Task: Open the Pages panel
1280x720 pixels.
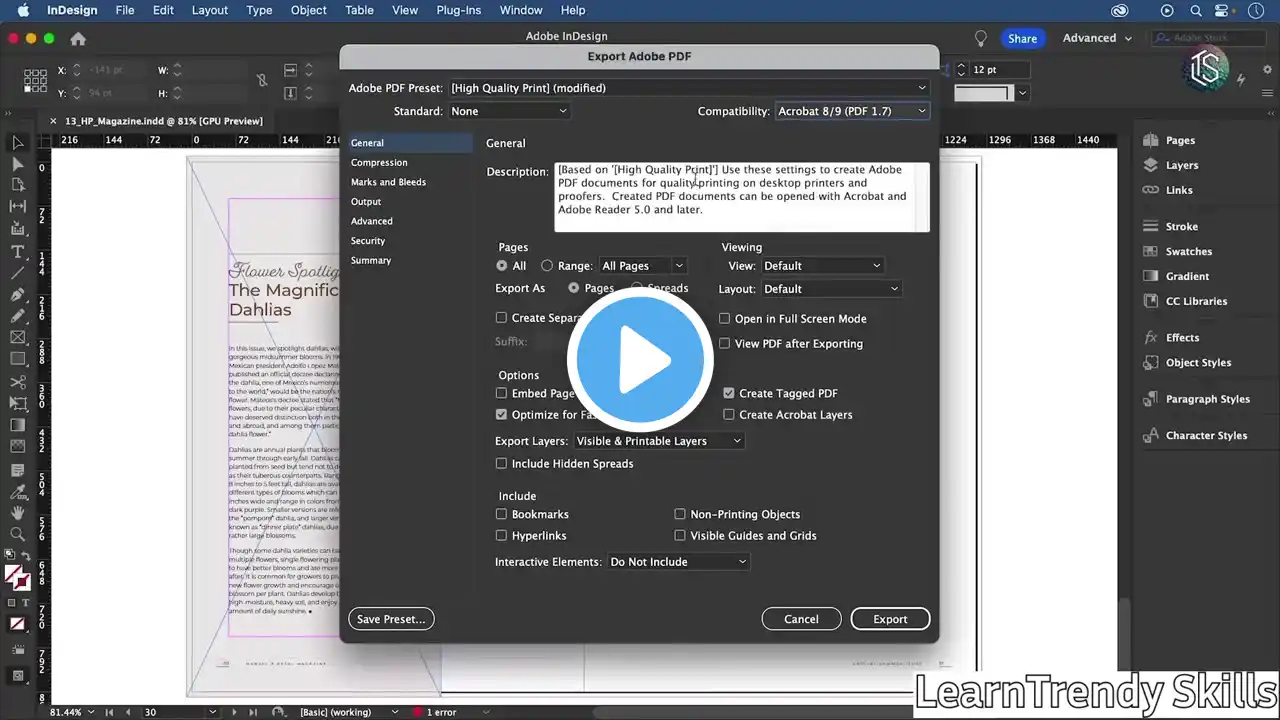Action: click(1168, 141)
